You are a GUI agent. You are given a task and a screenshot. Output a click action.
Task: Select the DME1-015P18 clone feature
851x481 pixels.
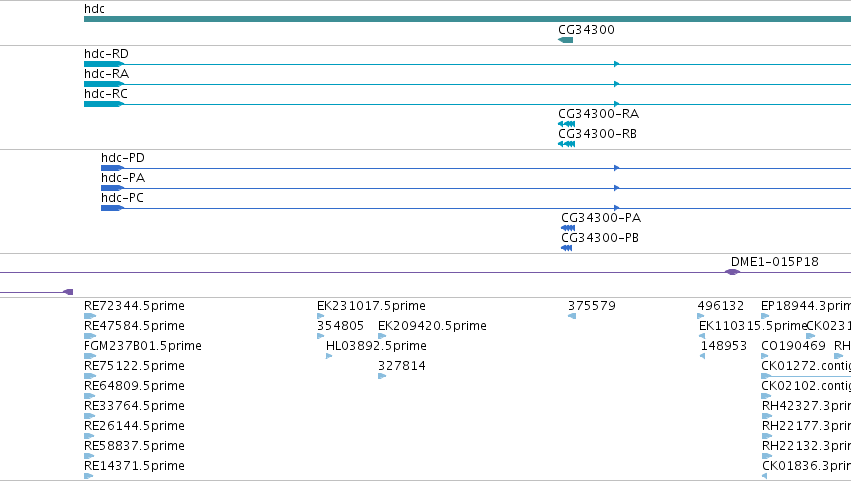[x=733, y=272]
